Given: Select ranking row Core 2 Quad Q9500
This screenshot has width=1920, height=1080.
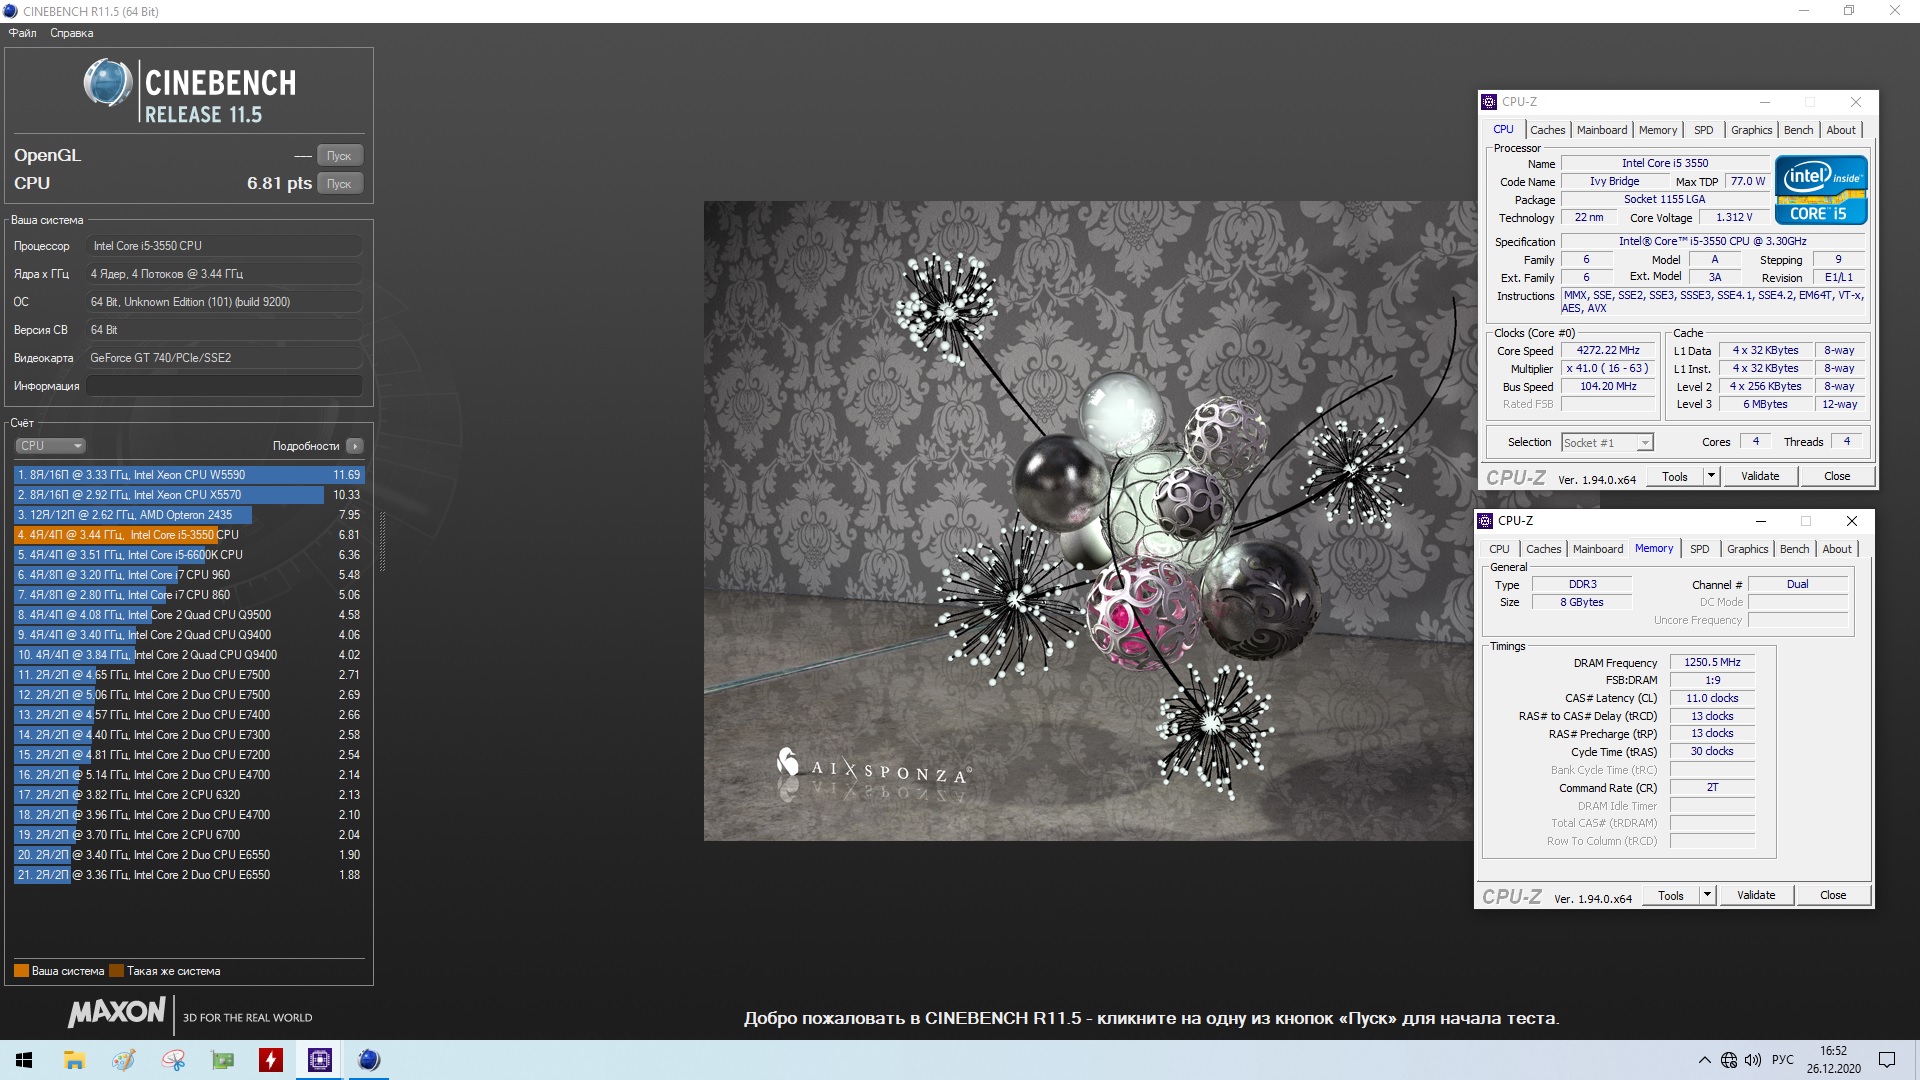Looking at the screenshot, I should 189,615.
